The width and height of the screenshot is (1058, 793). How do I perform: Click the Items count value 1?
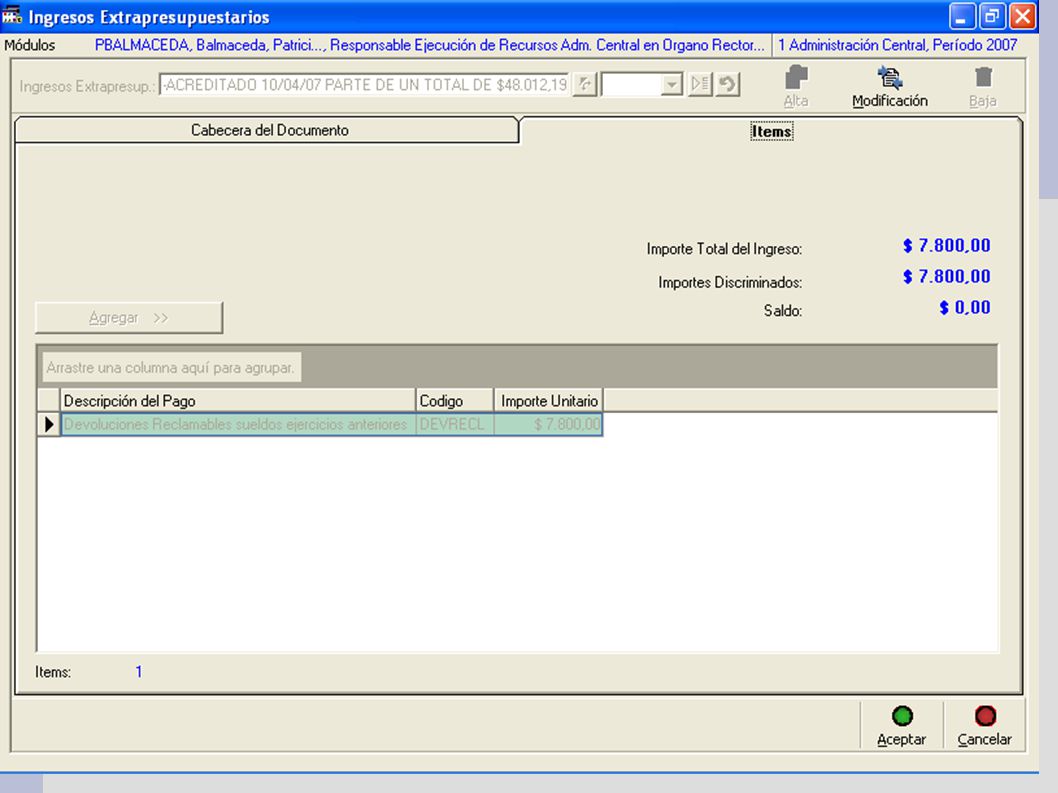[x=138, y=672]
